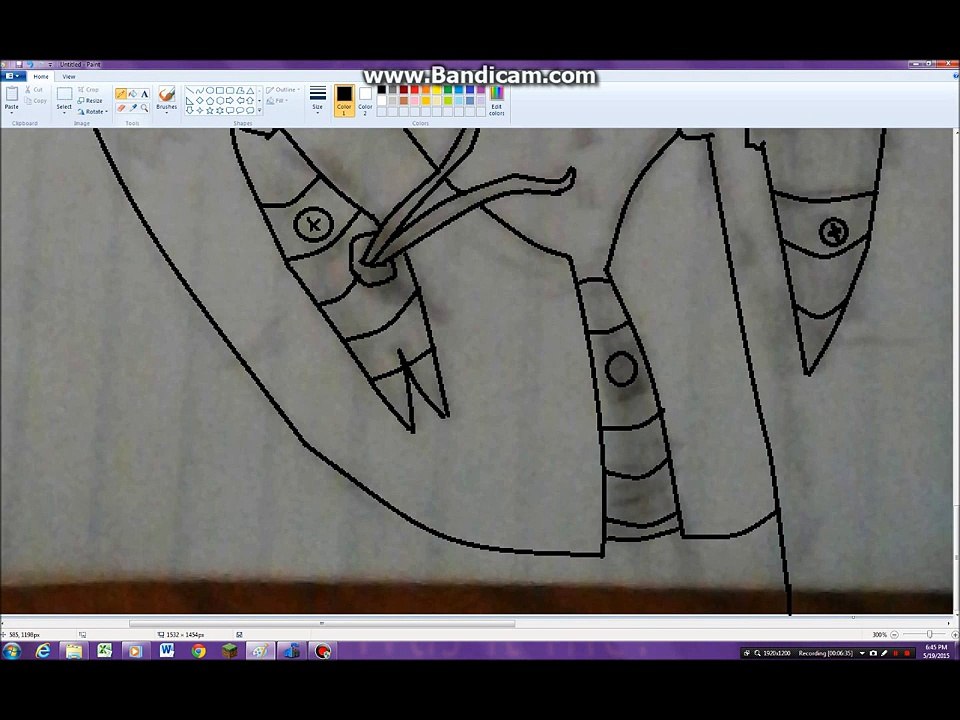Choose the Rectangle shape
The width and height of the screenshot is (960, 720).
tap(220, 91)
